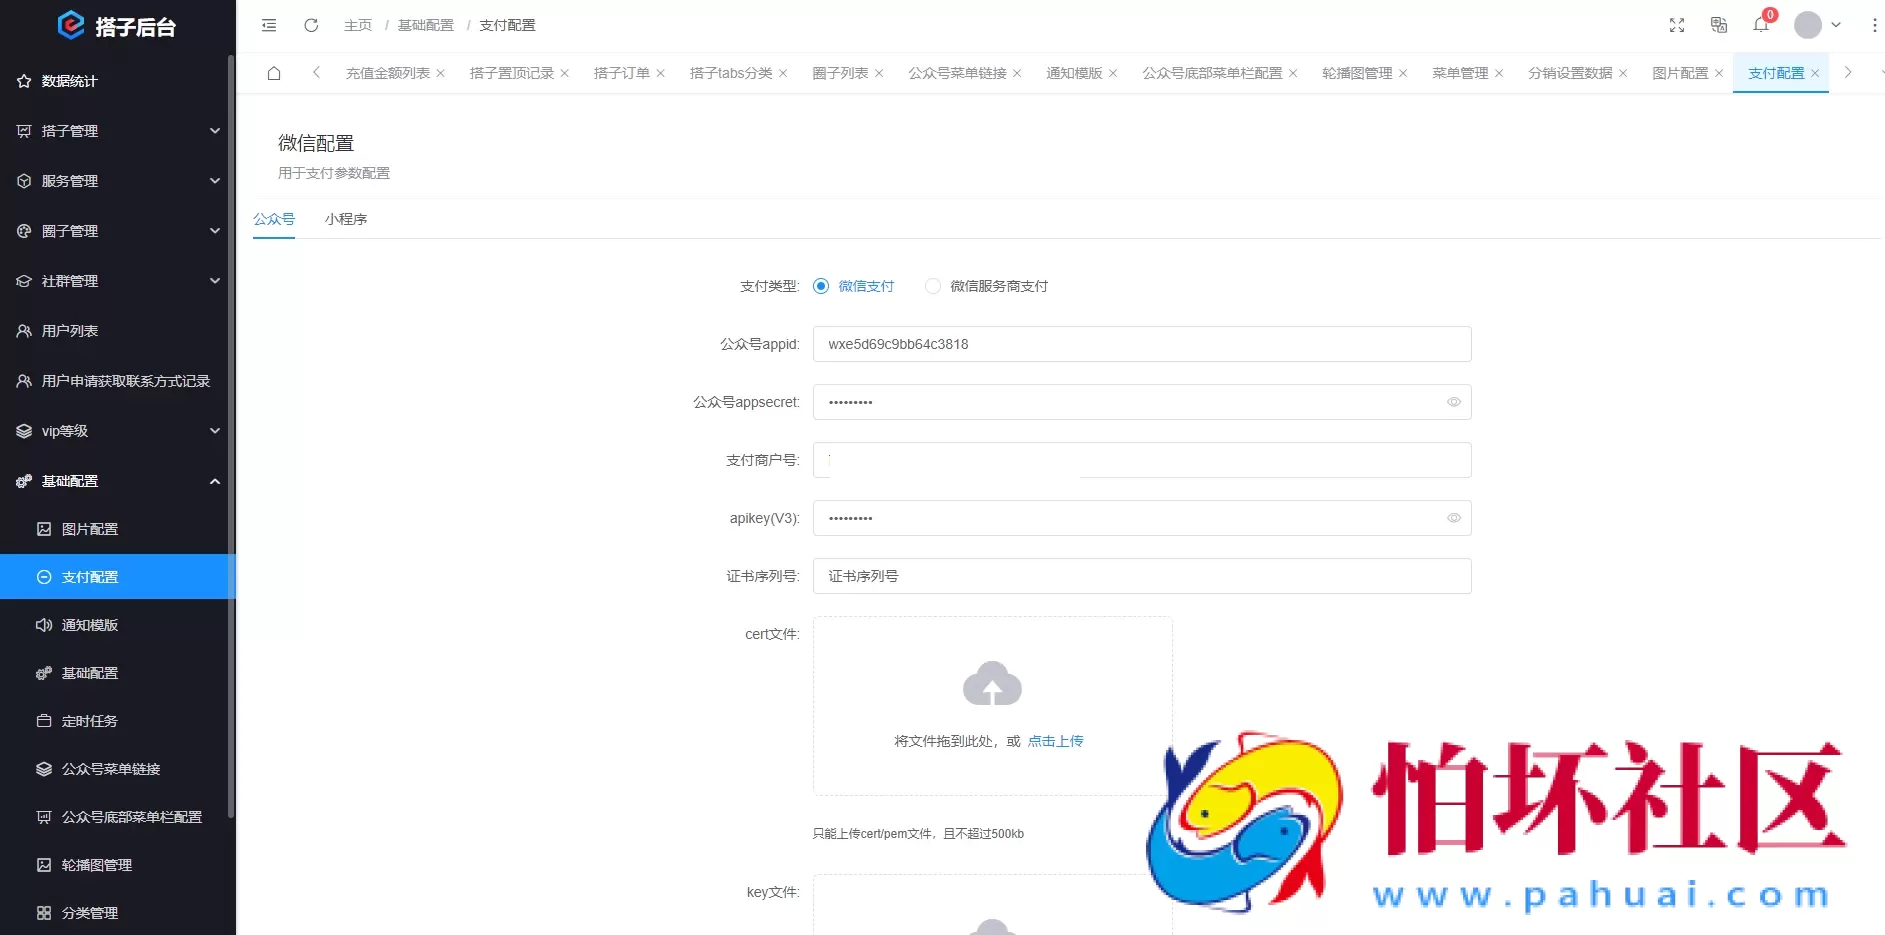Open the language translation switcher
Viewport: 1885px width, 935px height.
[1720, 25]
